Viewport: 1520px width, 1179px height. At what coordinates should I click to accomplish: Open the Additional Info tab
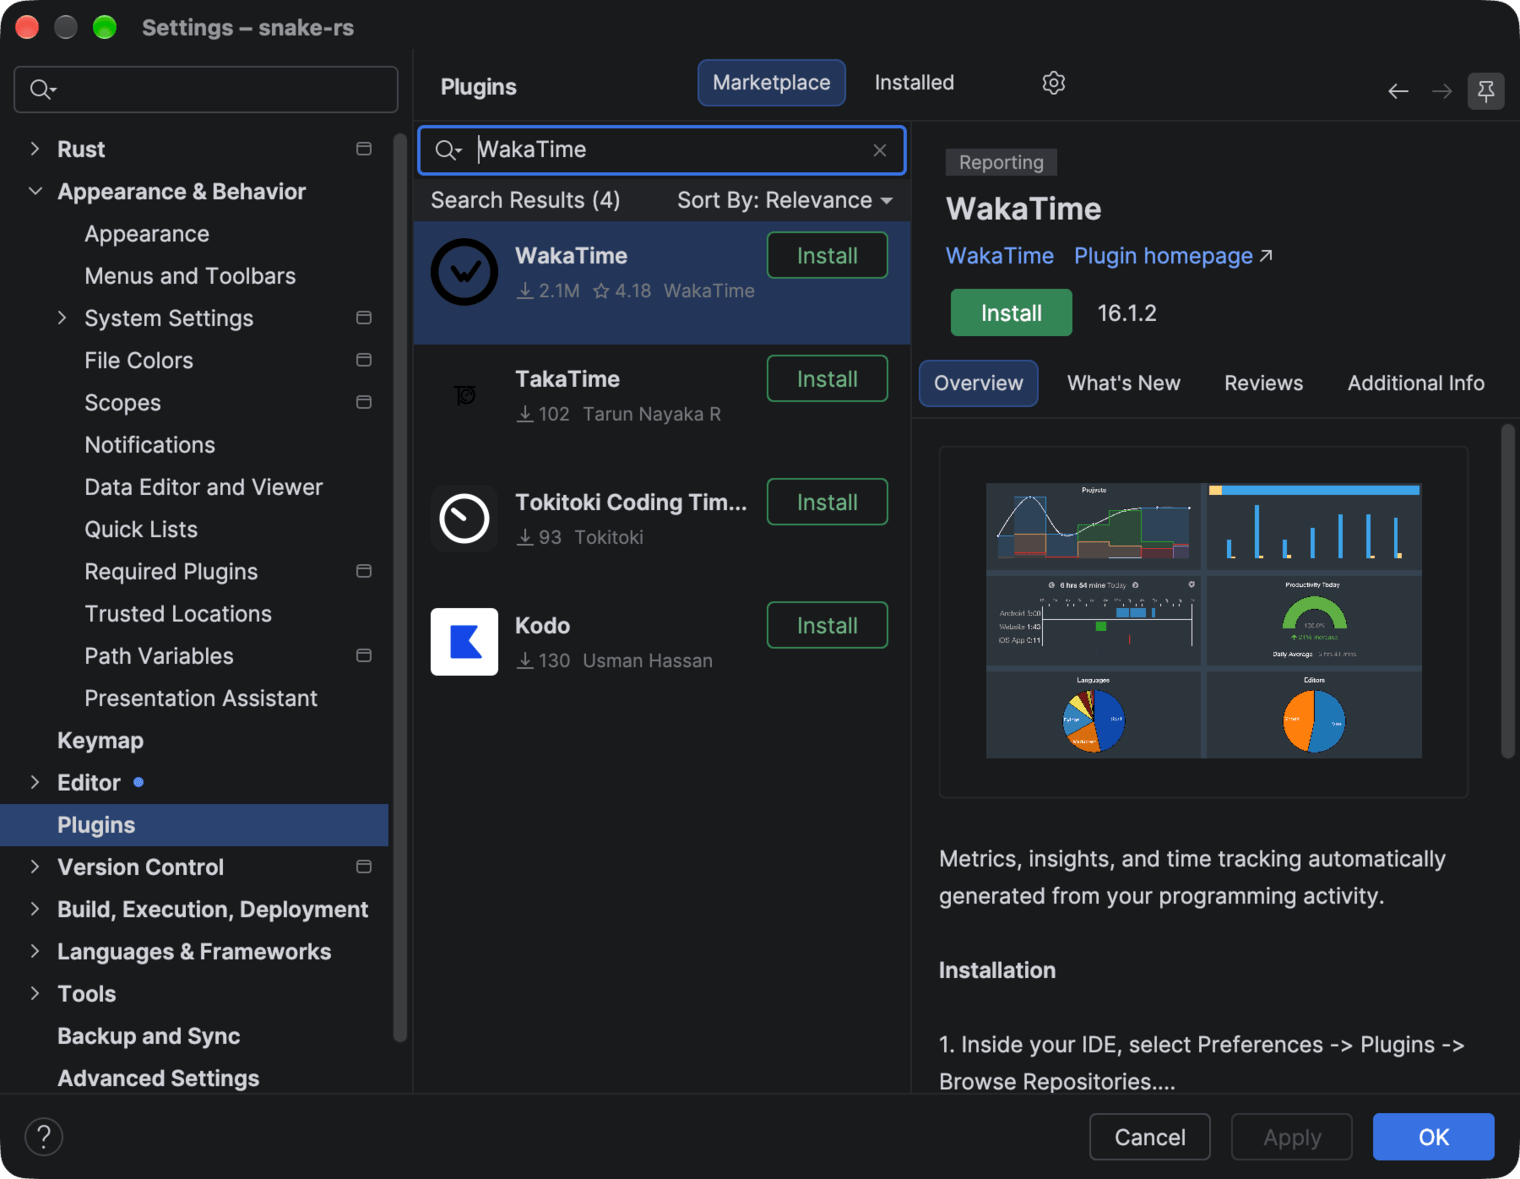pyautogui.click(x=1415, y=383)
